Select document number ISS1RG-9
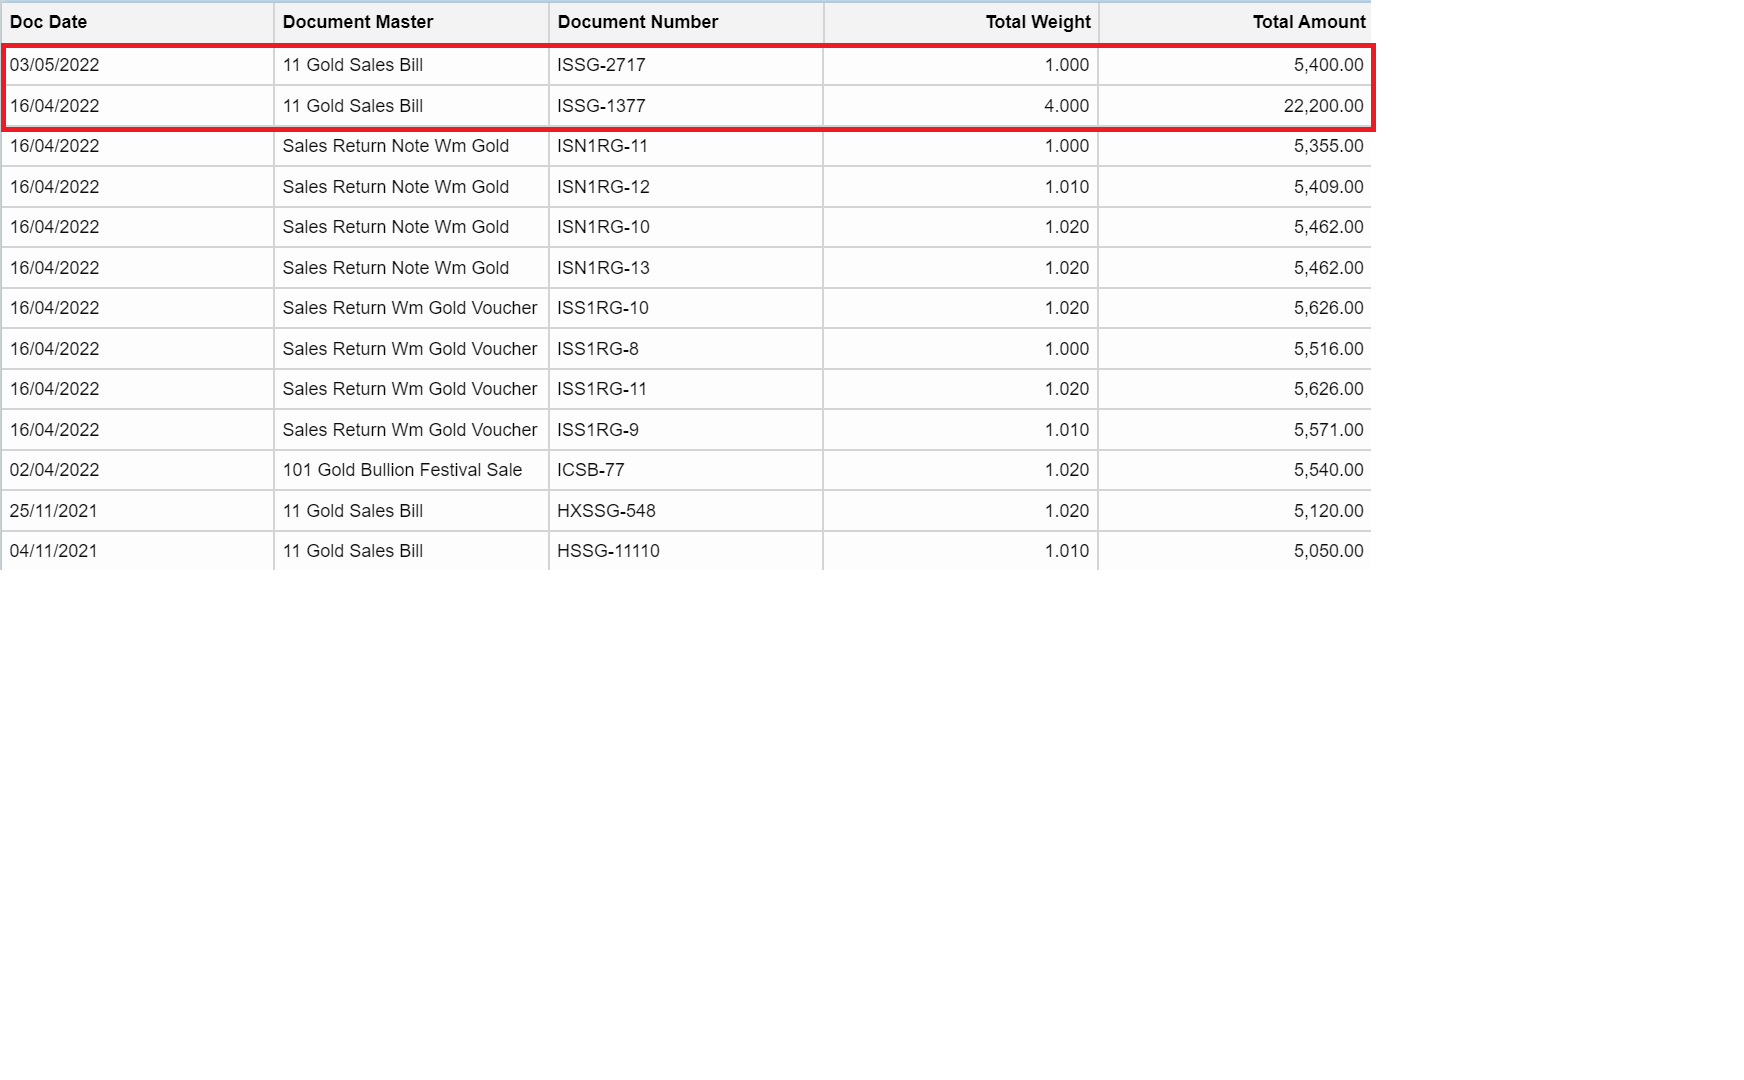1744x1080 pixels. pos(598,430)
